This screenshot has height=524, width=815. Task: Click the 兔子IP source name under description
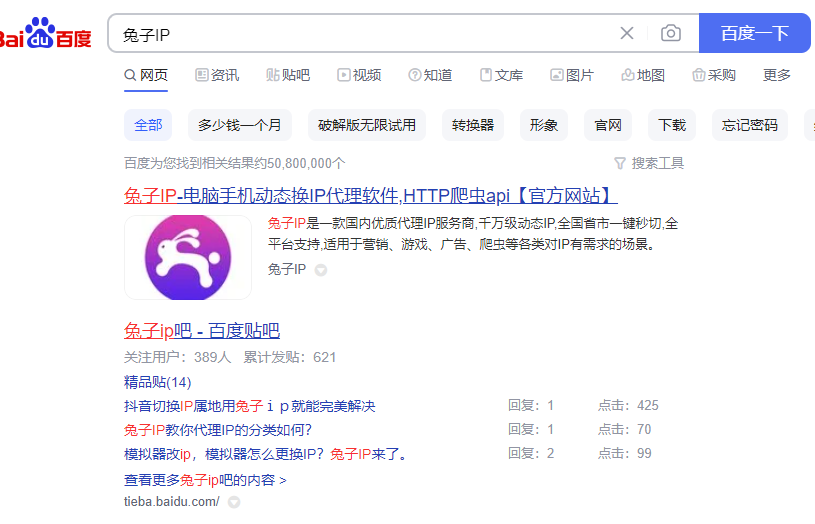coord(287,269)
